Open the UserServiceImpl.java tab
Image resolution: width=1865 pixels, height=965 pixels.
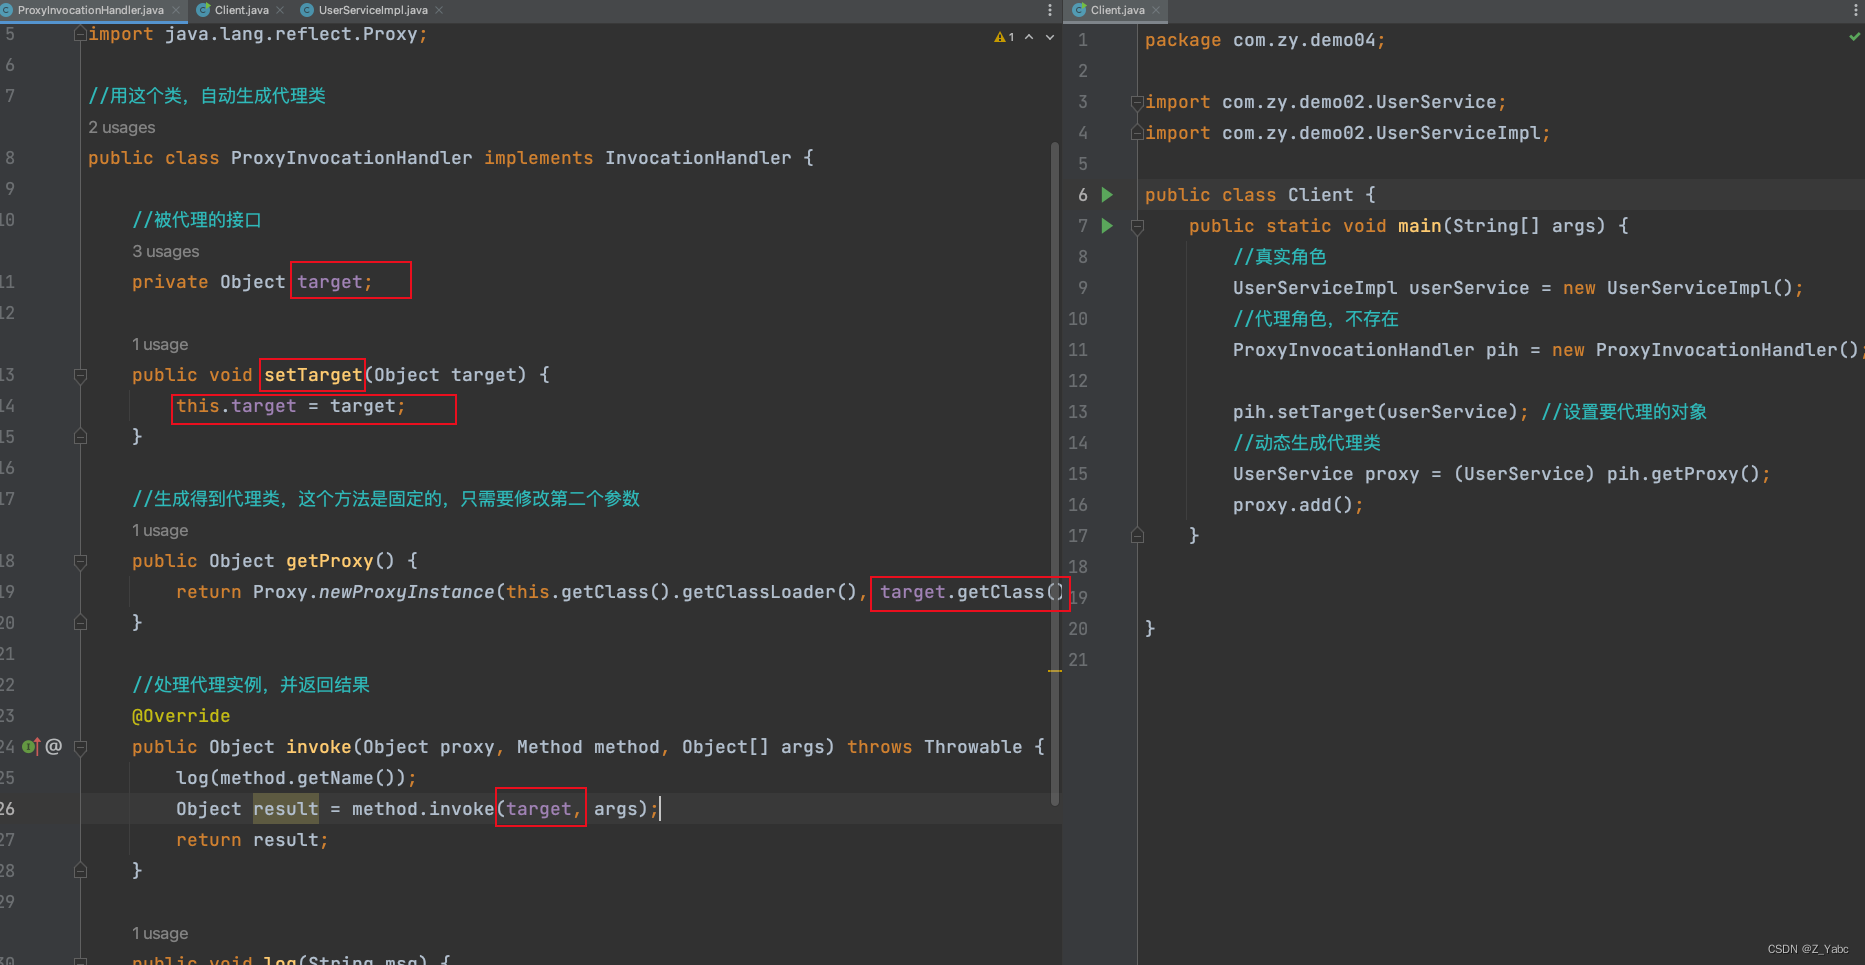tap(372, 10)
